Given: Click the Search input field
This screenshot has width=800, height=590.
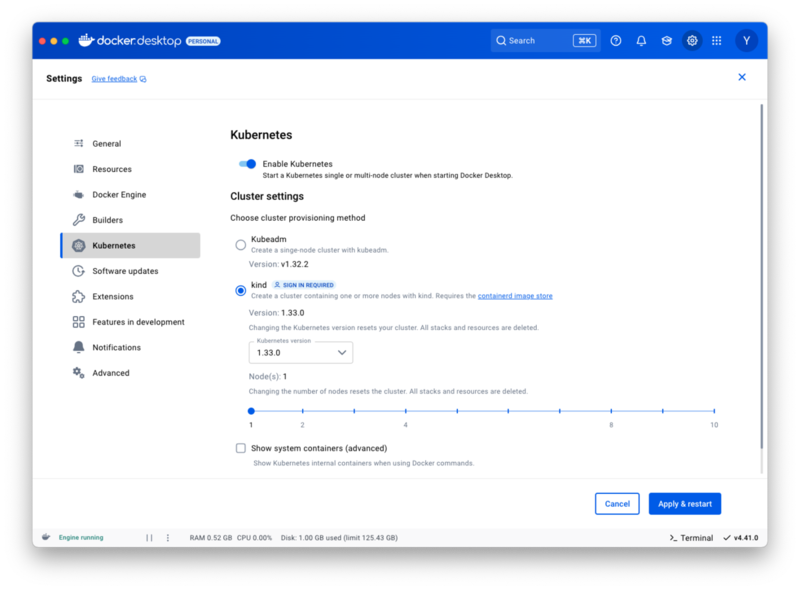Looking at the screenshot, I should (545, 40).
